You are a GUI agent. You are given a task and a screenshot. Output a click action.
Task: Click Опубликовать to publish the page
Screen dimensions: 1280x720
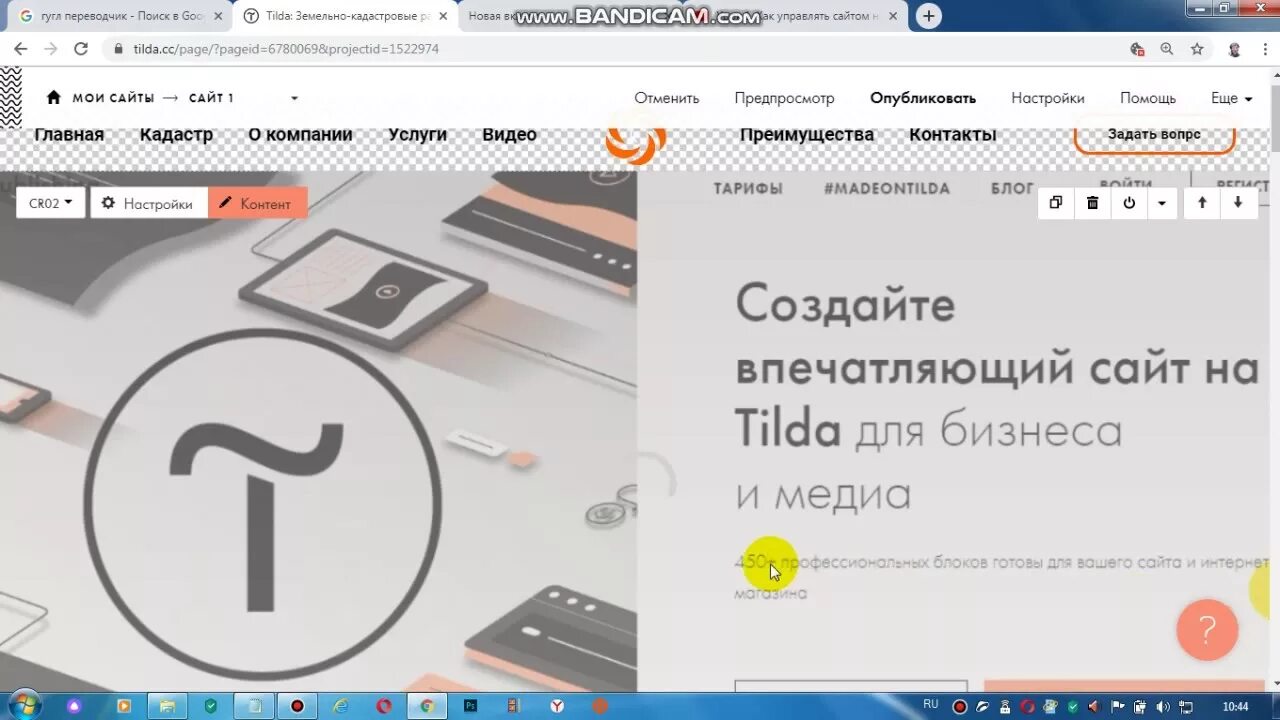point(923,98)
